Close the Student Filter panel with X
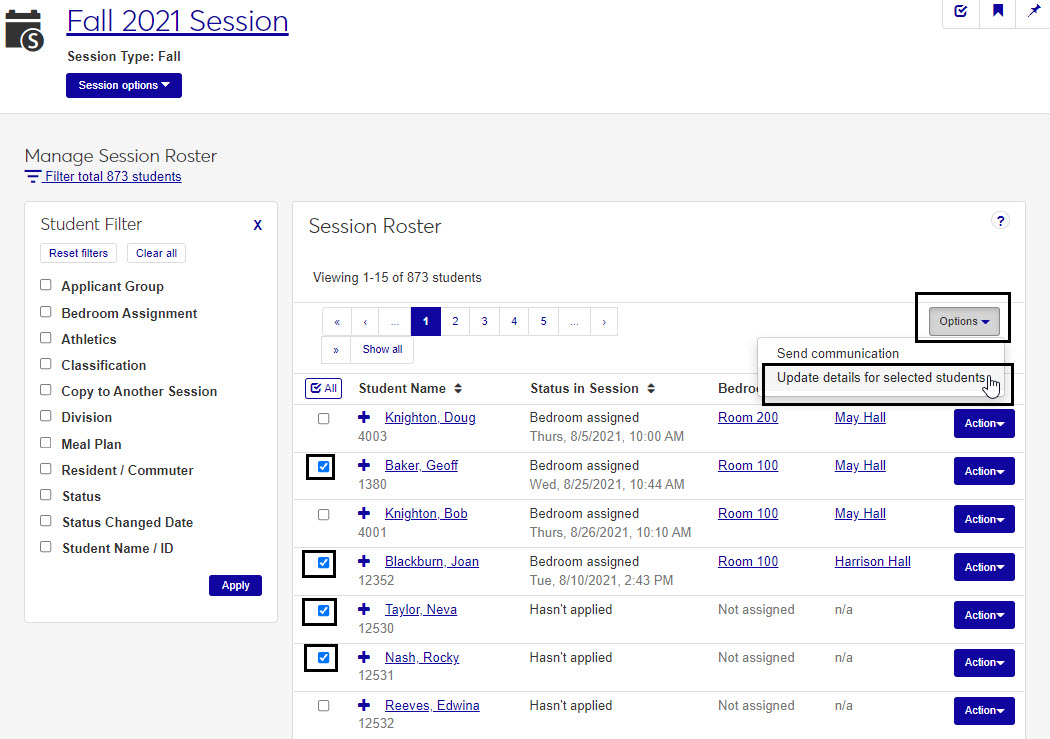 [257, 225]
